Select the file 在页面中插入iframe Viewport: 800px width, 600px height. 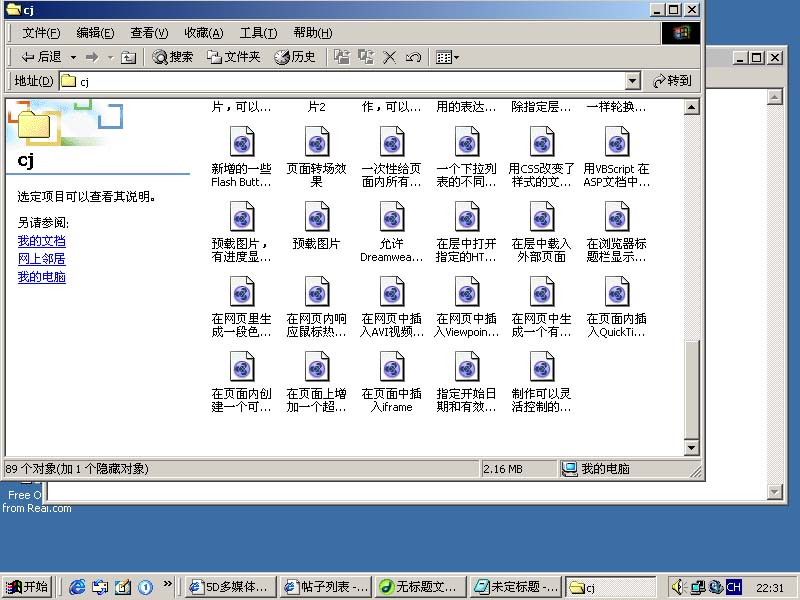(392, 382)
